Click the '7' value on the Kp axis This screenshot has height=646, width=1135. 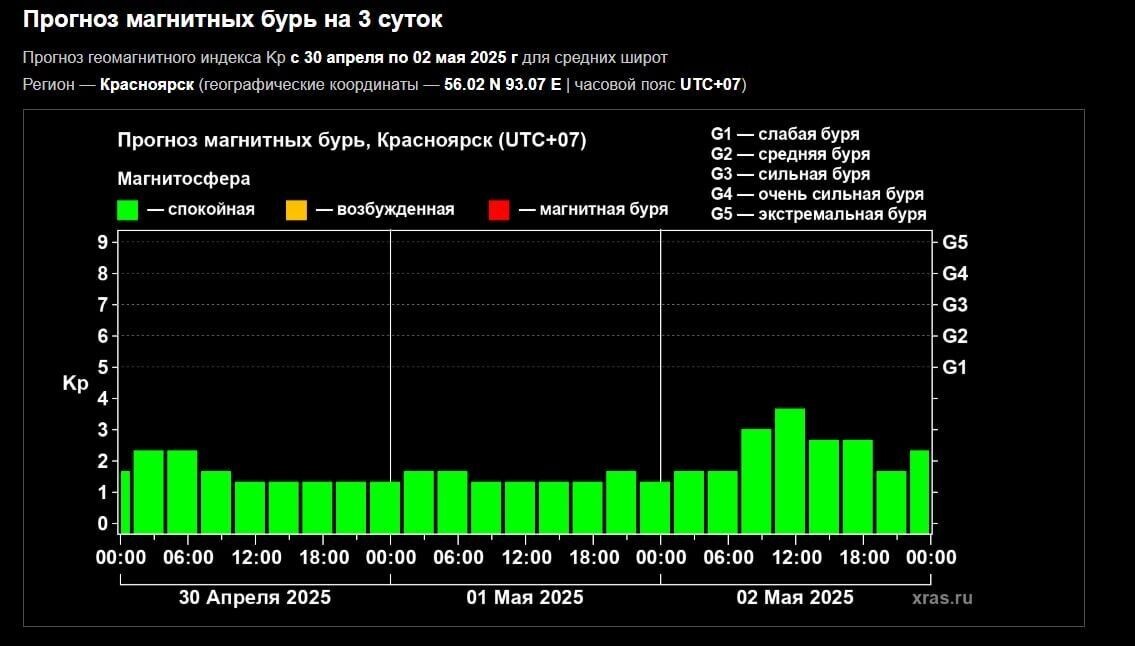pos(102,305)
